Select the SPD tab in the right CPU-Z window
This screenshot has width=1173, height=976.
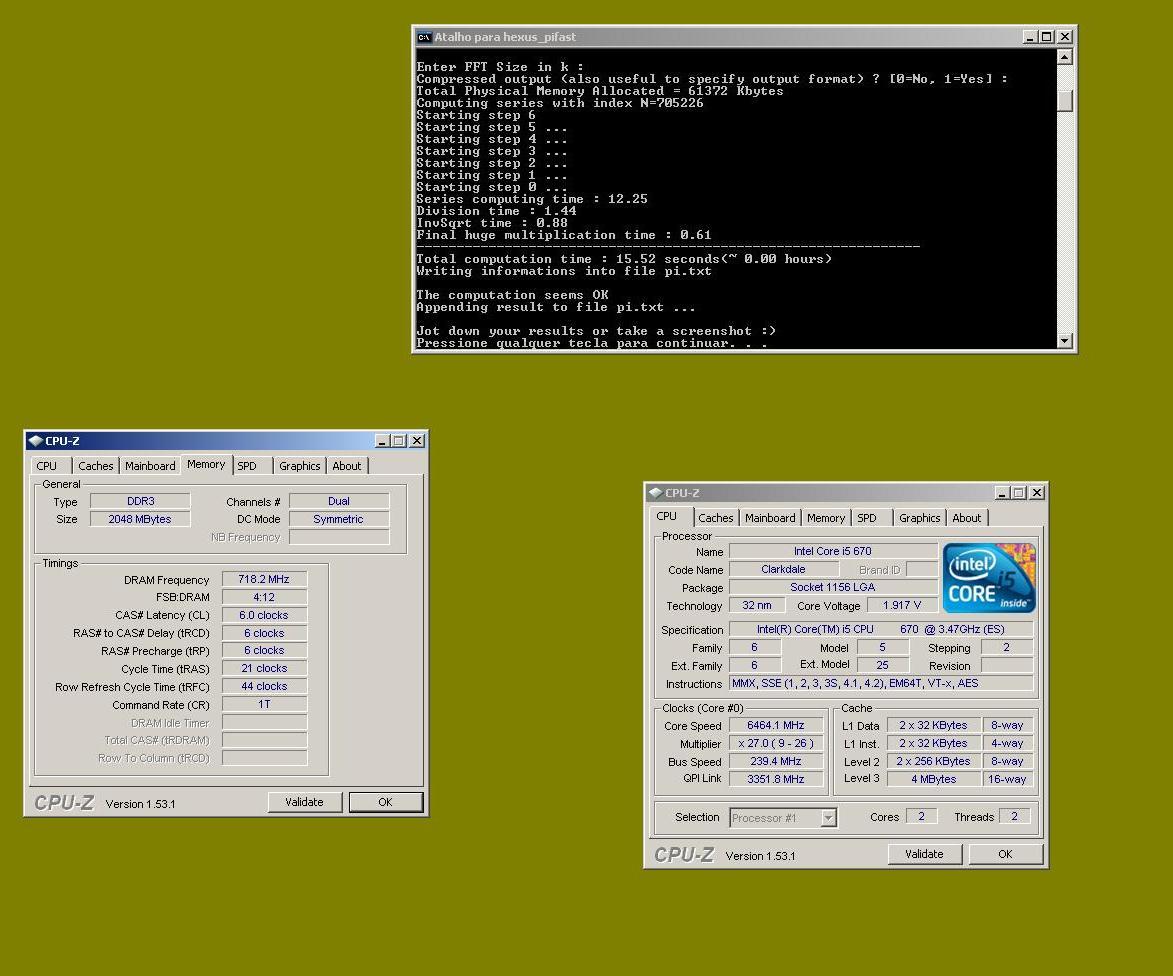[867, 518]
